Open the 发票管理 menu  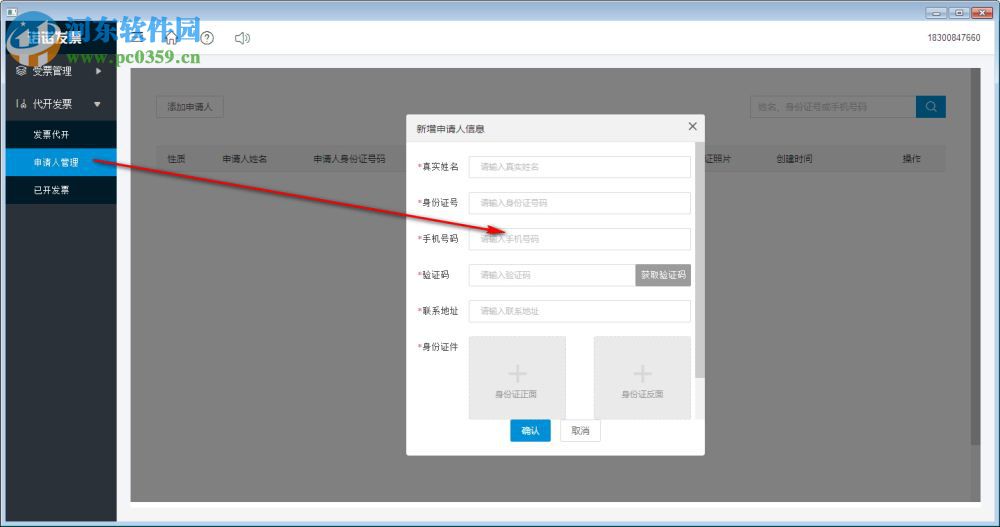click(x=61, y=71)
